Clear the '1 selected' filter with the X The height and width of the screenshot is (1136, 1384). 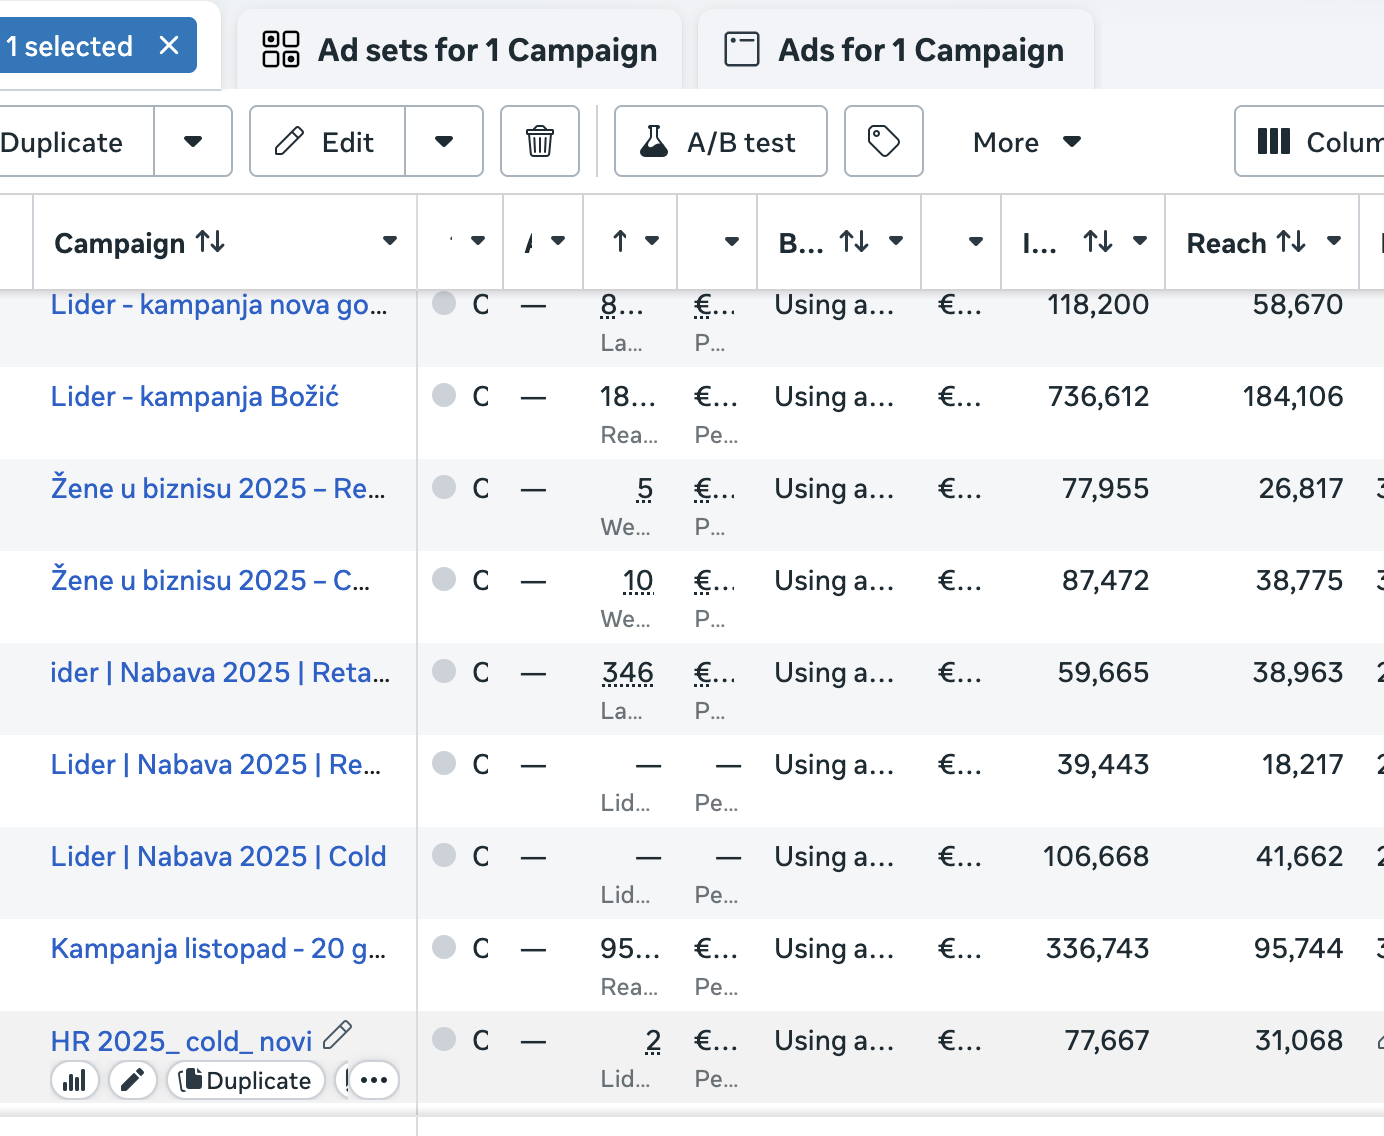pos(169,45)
